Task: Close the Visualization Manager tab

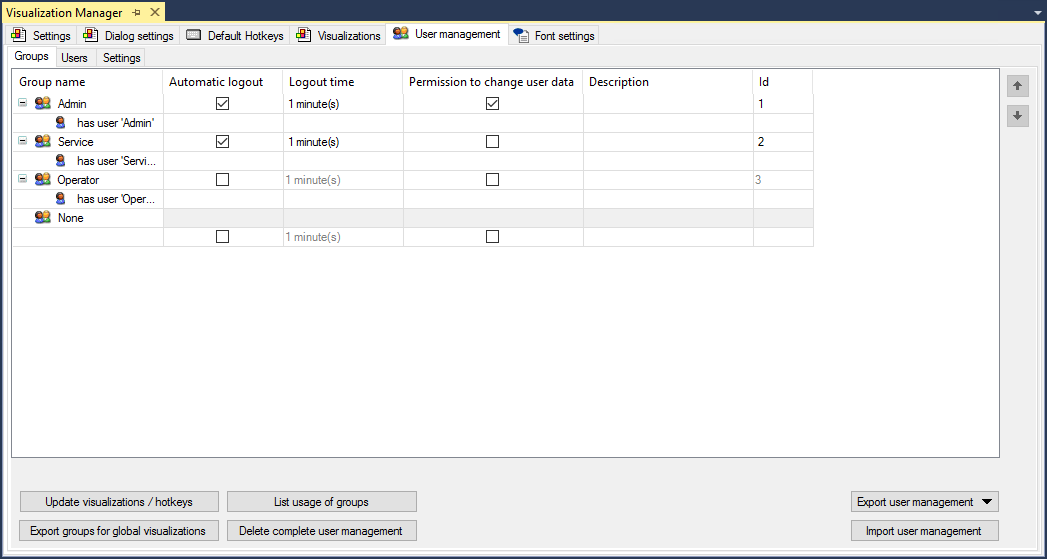Action: click(x=154, y=13)
